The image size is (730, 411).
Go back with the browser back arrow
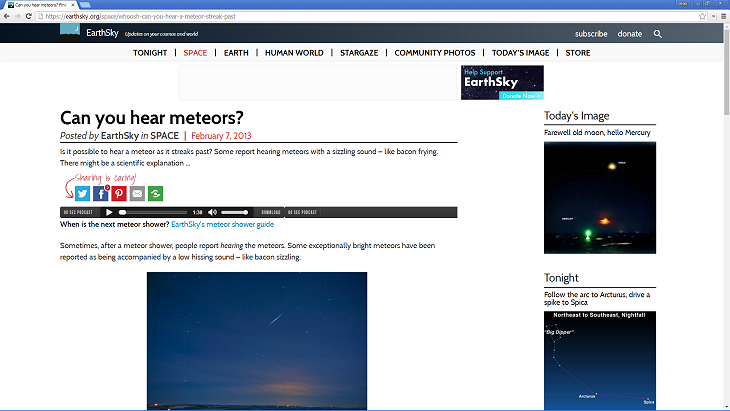(x=7, y=16)
